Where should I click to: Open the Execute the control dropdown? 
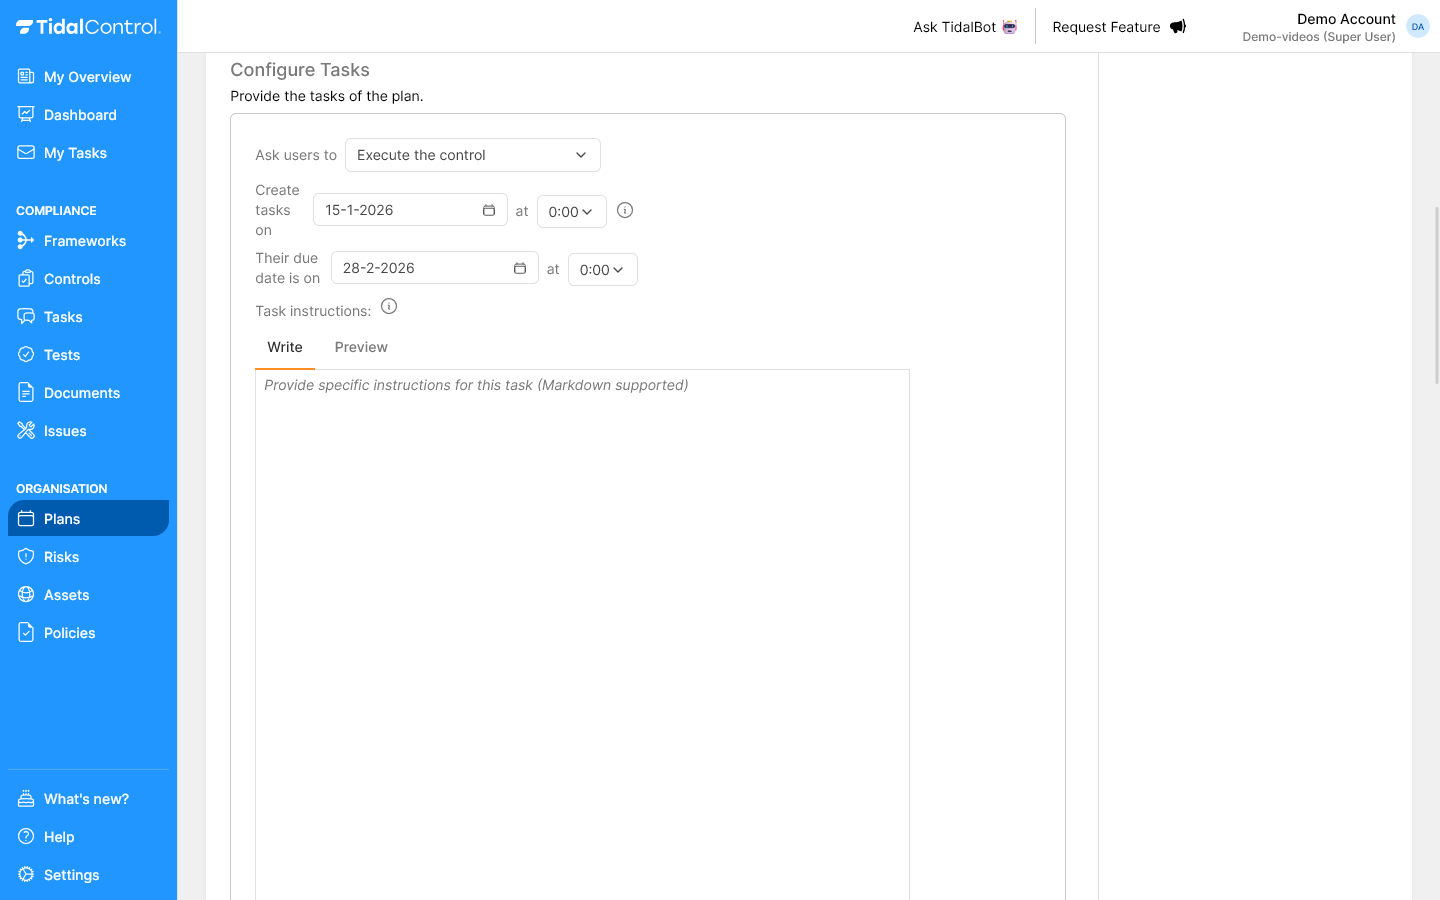pyautogui.click(x=472, y=155)
